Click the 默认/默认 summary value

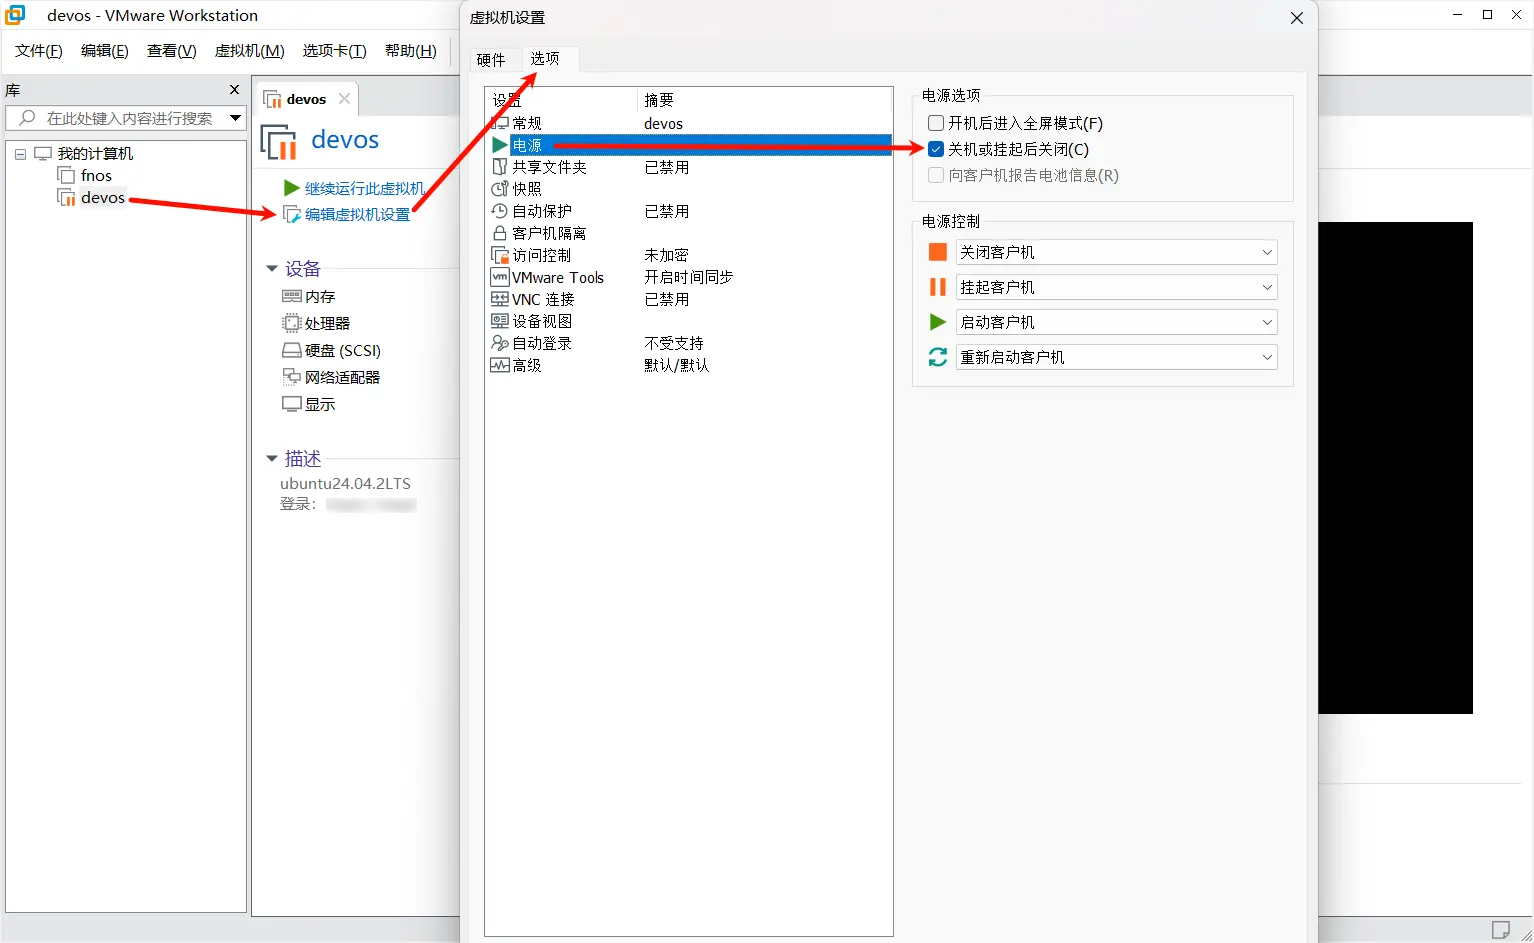(677, 365)
